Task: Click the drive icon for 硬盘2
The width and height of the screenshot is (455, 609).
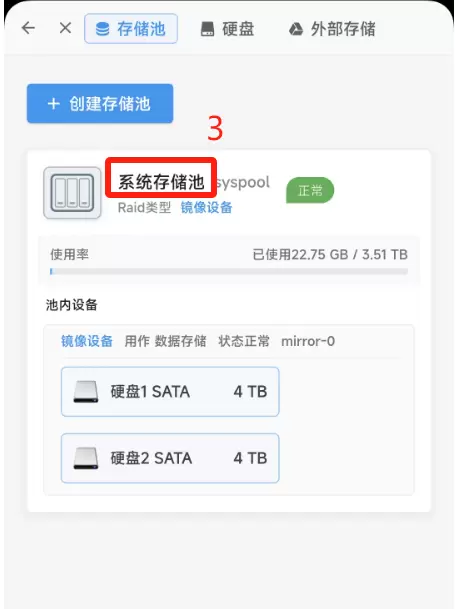Action: 86,458
